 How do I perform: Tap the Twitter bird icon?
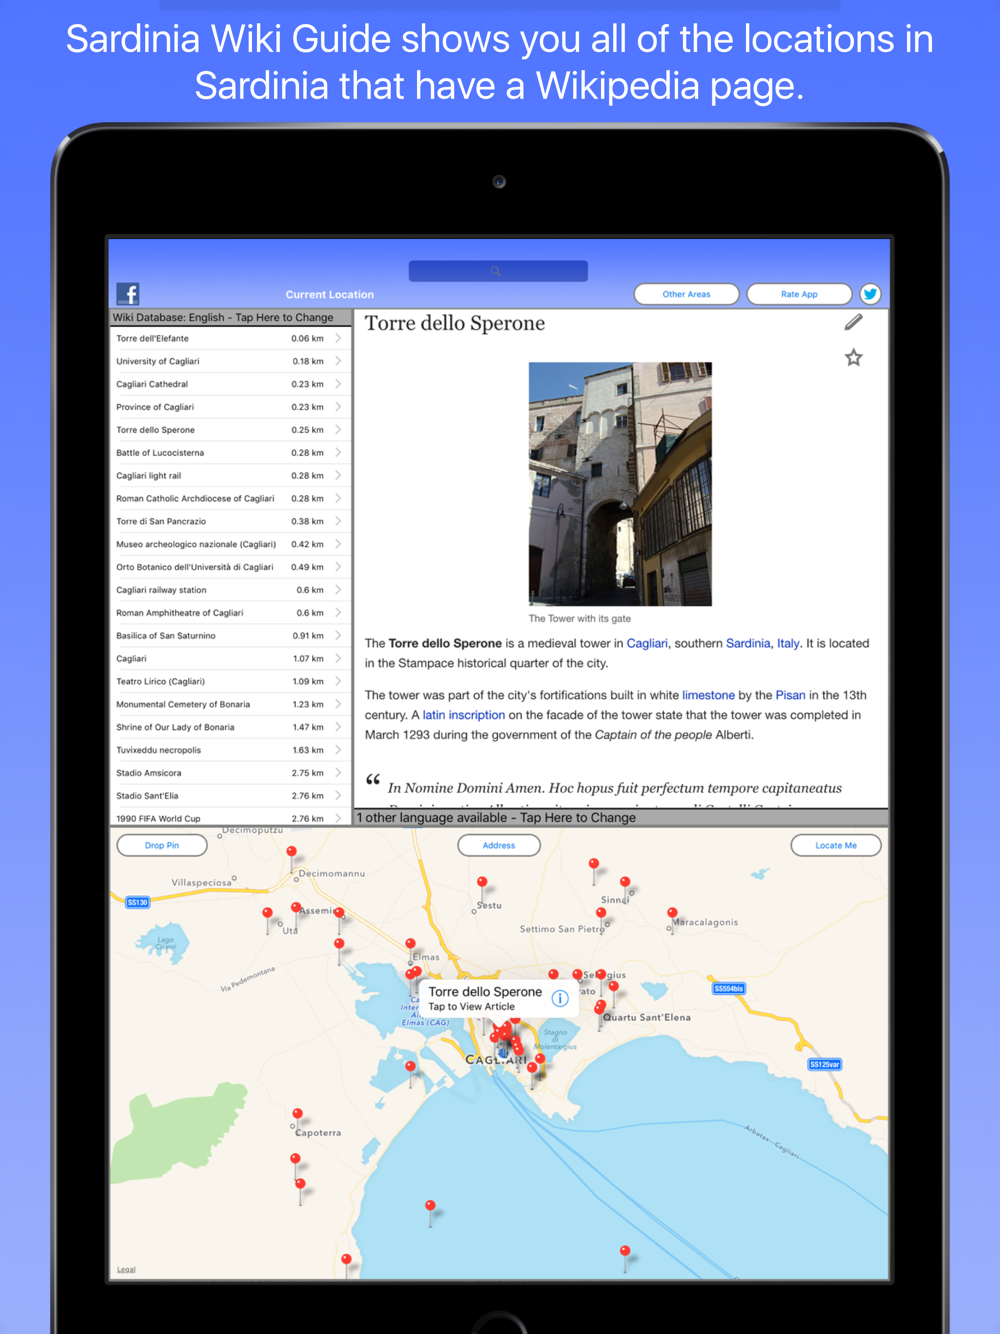[x=870, y=294]
